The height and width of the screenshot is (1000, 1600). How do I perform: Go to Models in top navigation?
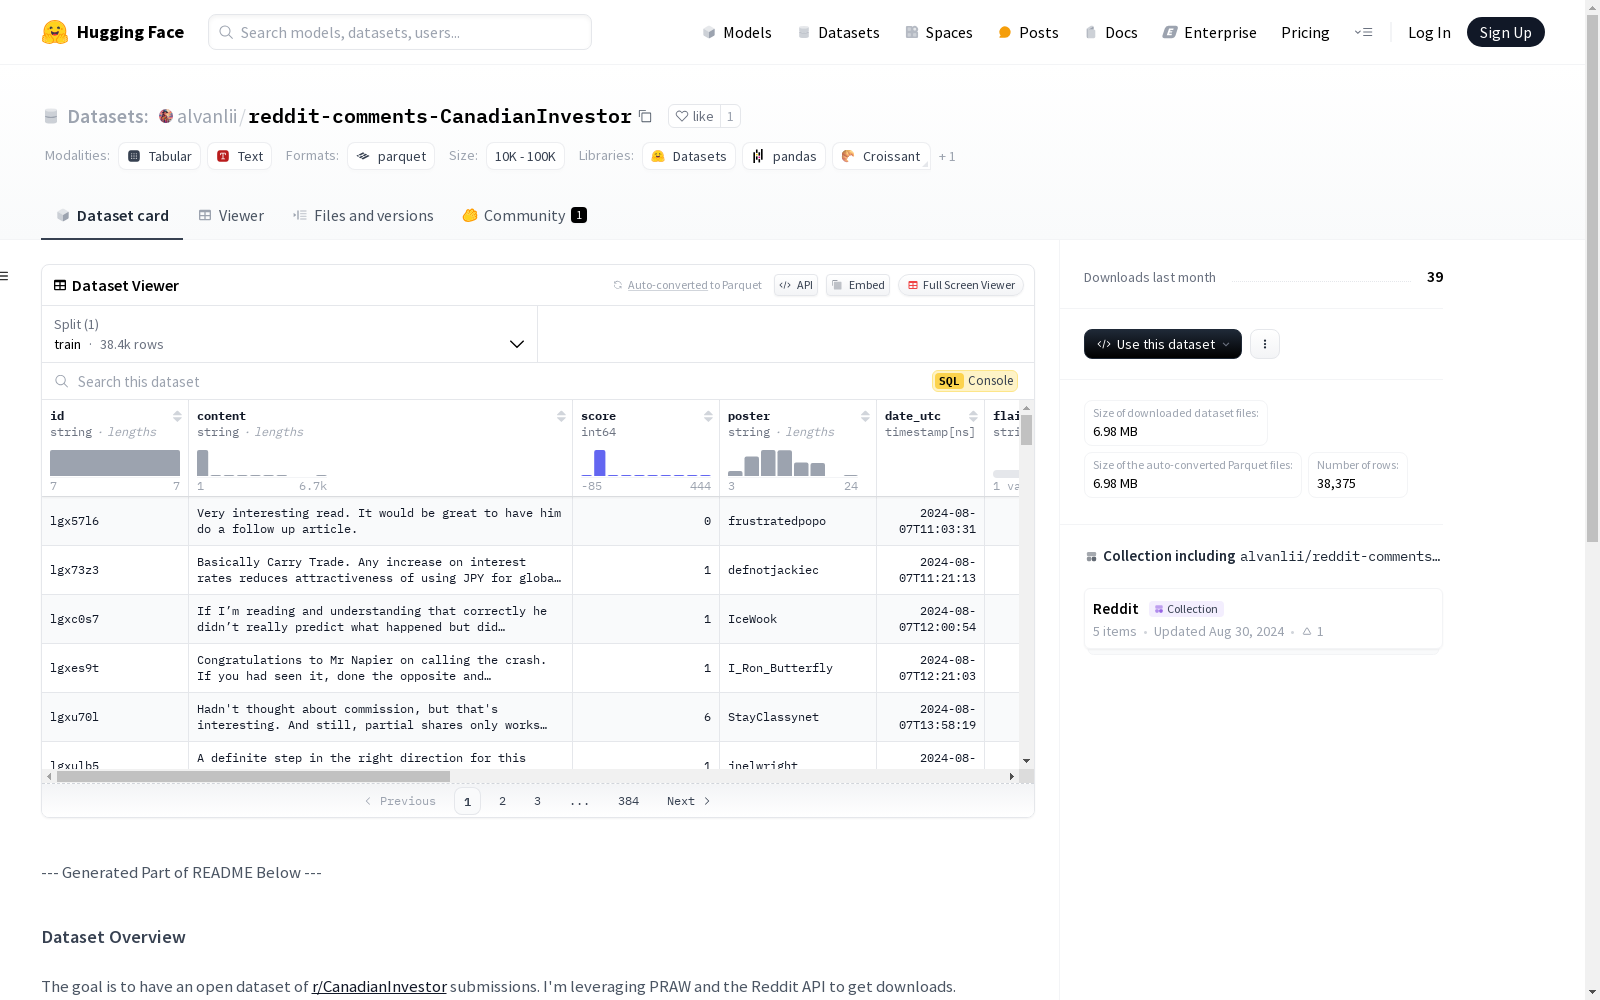coord(737,32)
